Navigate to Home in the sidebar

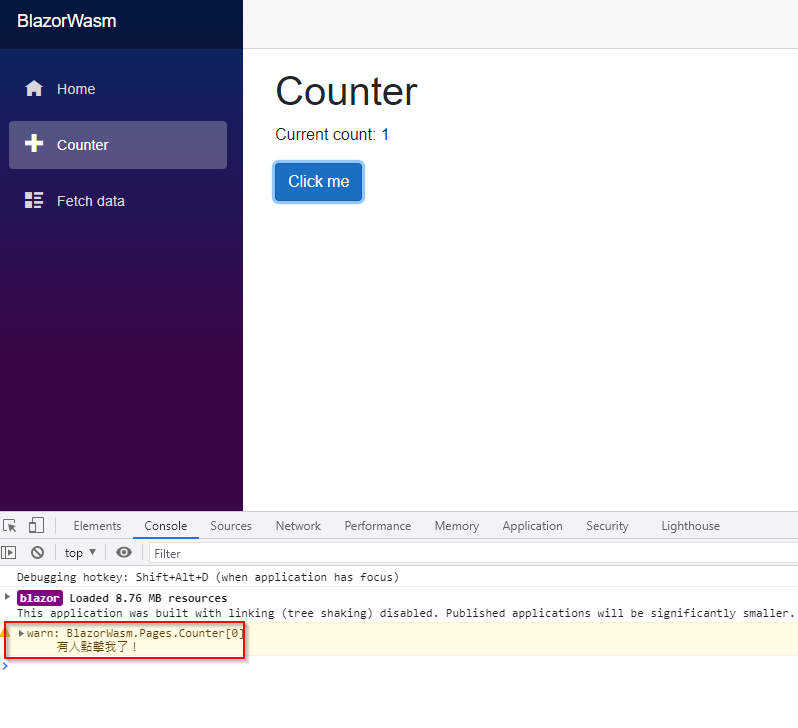[118, 89]
